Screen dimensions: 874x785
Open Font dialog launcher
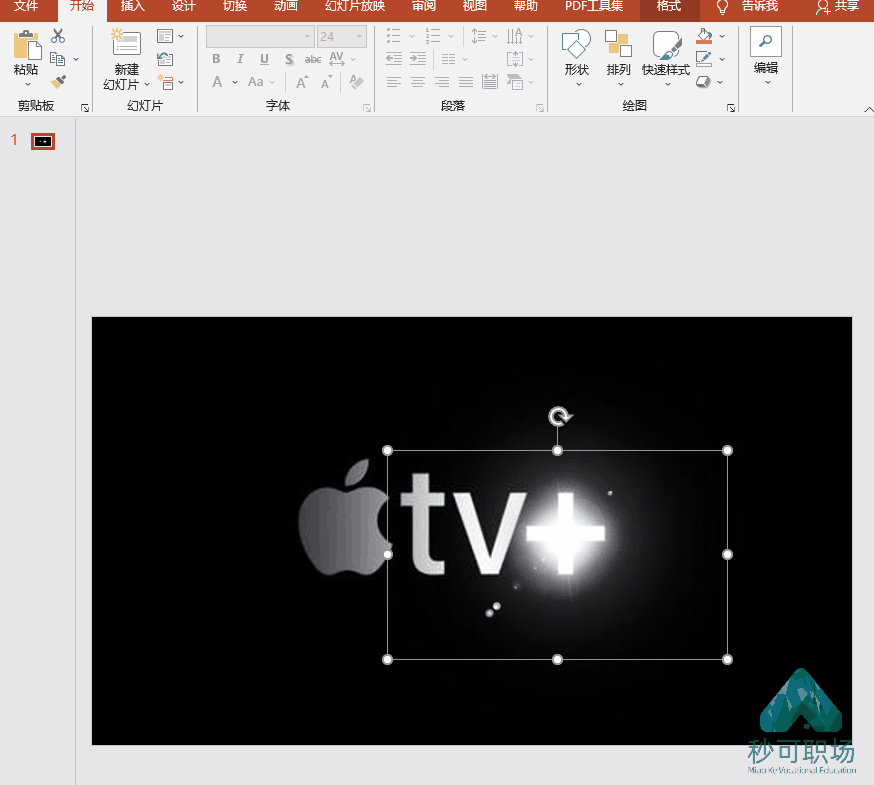(x=367, y=108)
